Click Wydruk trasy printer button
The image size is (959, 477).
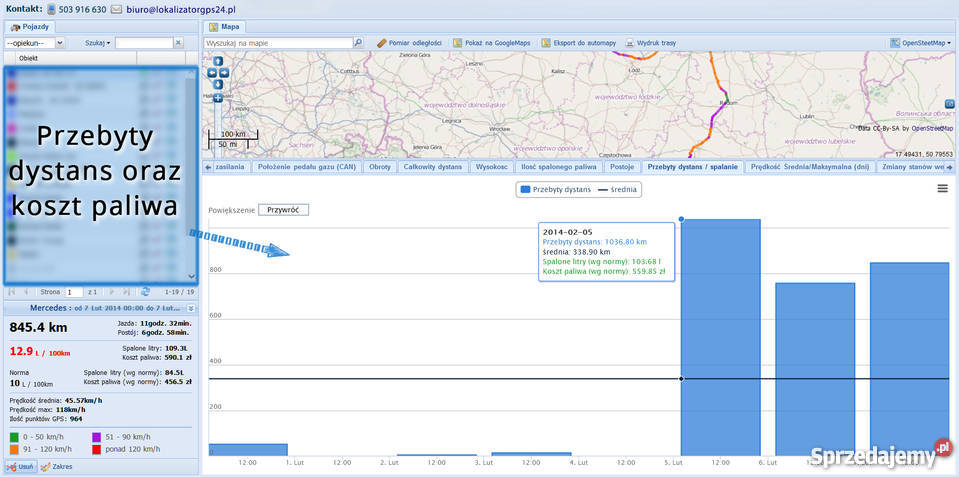click(x=651, y=43)
